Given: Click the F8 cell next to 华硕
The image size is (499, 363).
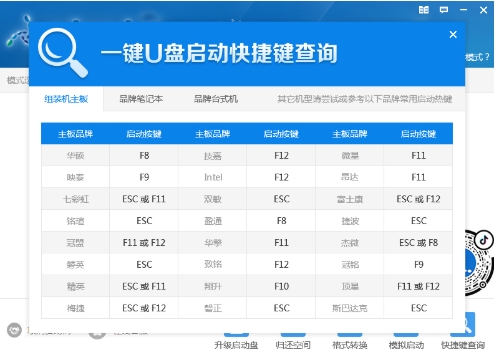Looking at the screenshot, I should point(144,156).
